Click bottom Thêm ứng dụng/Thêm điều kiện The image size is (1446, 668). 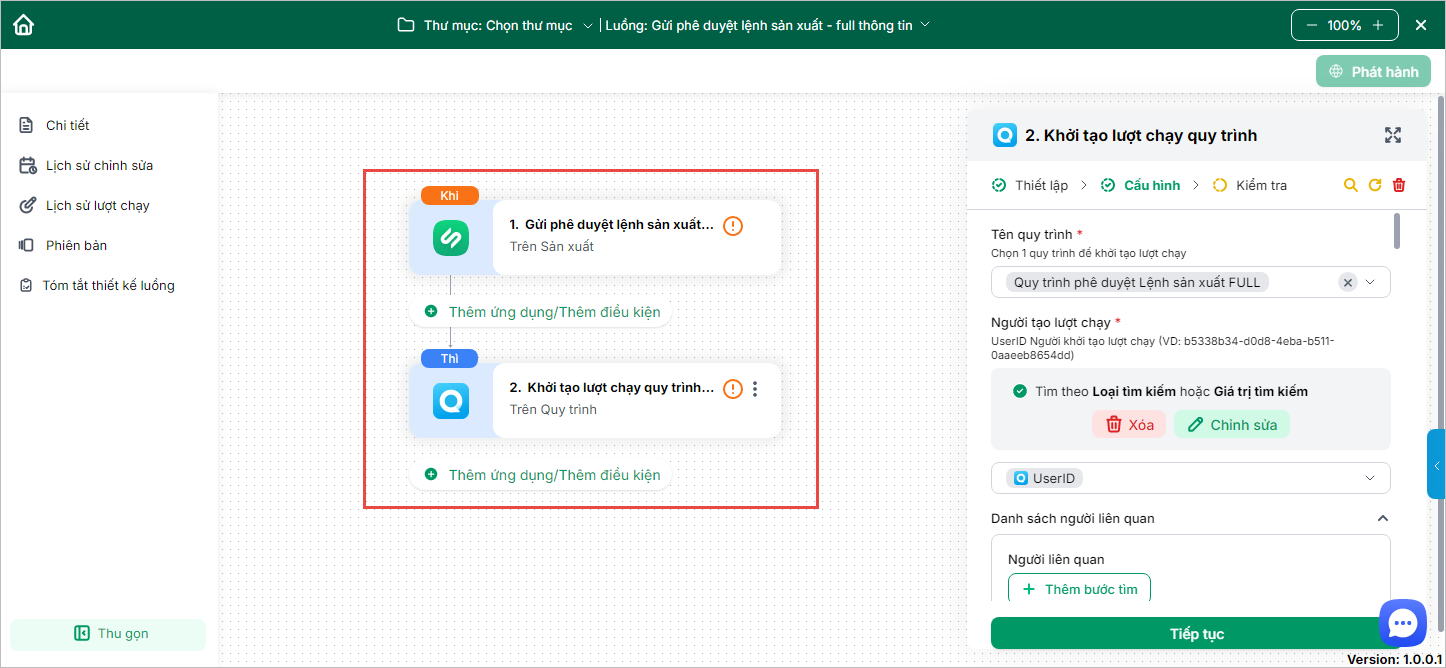pyautogui.click(x=541, y=475)
